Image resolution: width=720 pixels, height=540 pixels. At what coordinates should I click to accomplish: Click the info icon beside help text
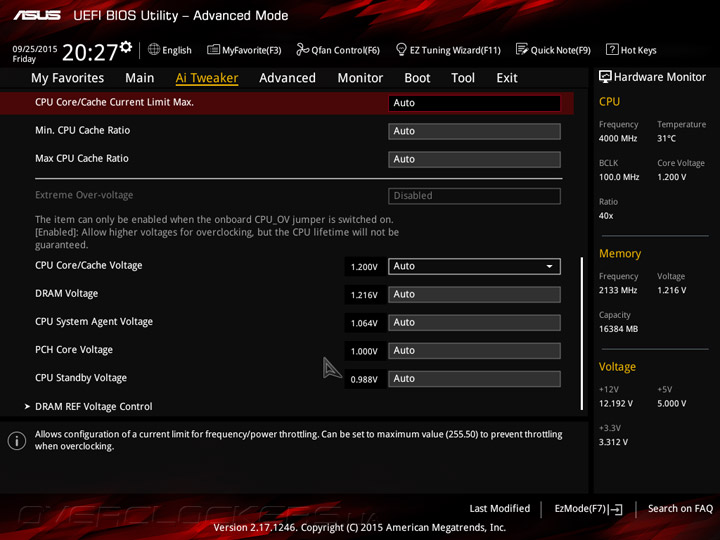17,441
